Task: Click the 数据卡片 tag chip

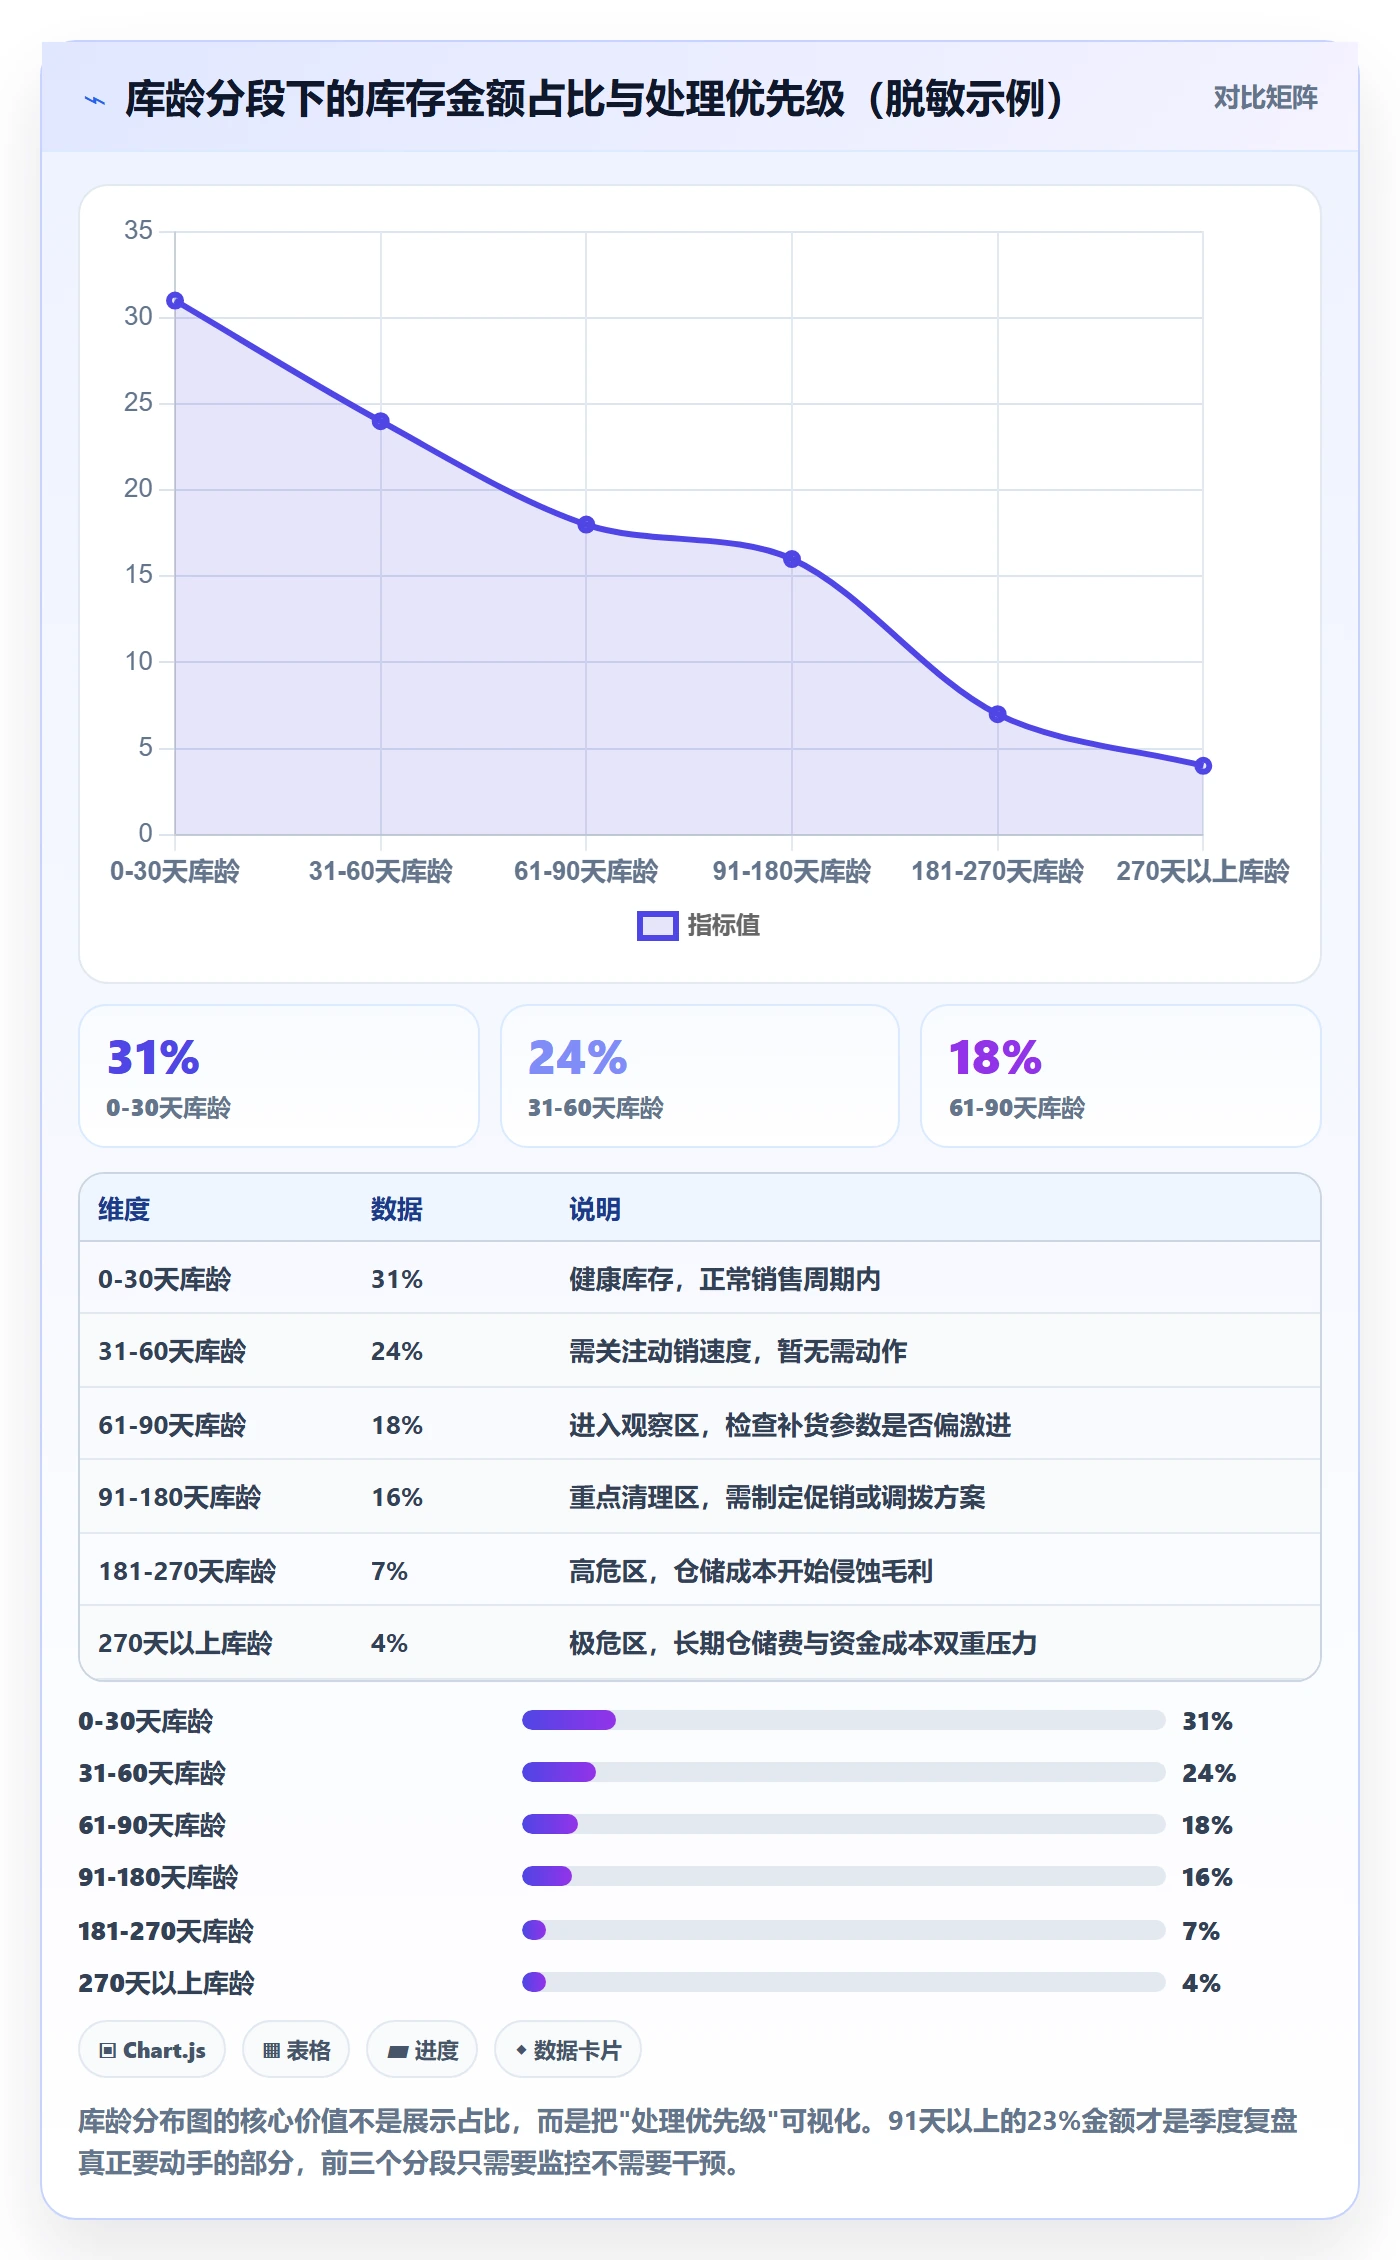Action: (x=568, y=2050)
